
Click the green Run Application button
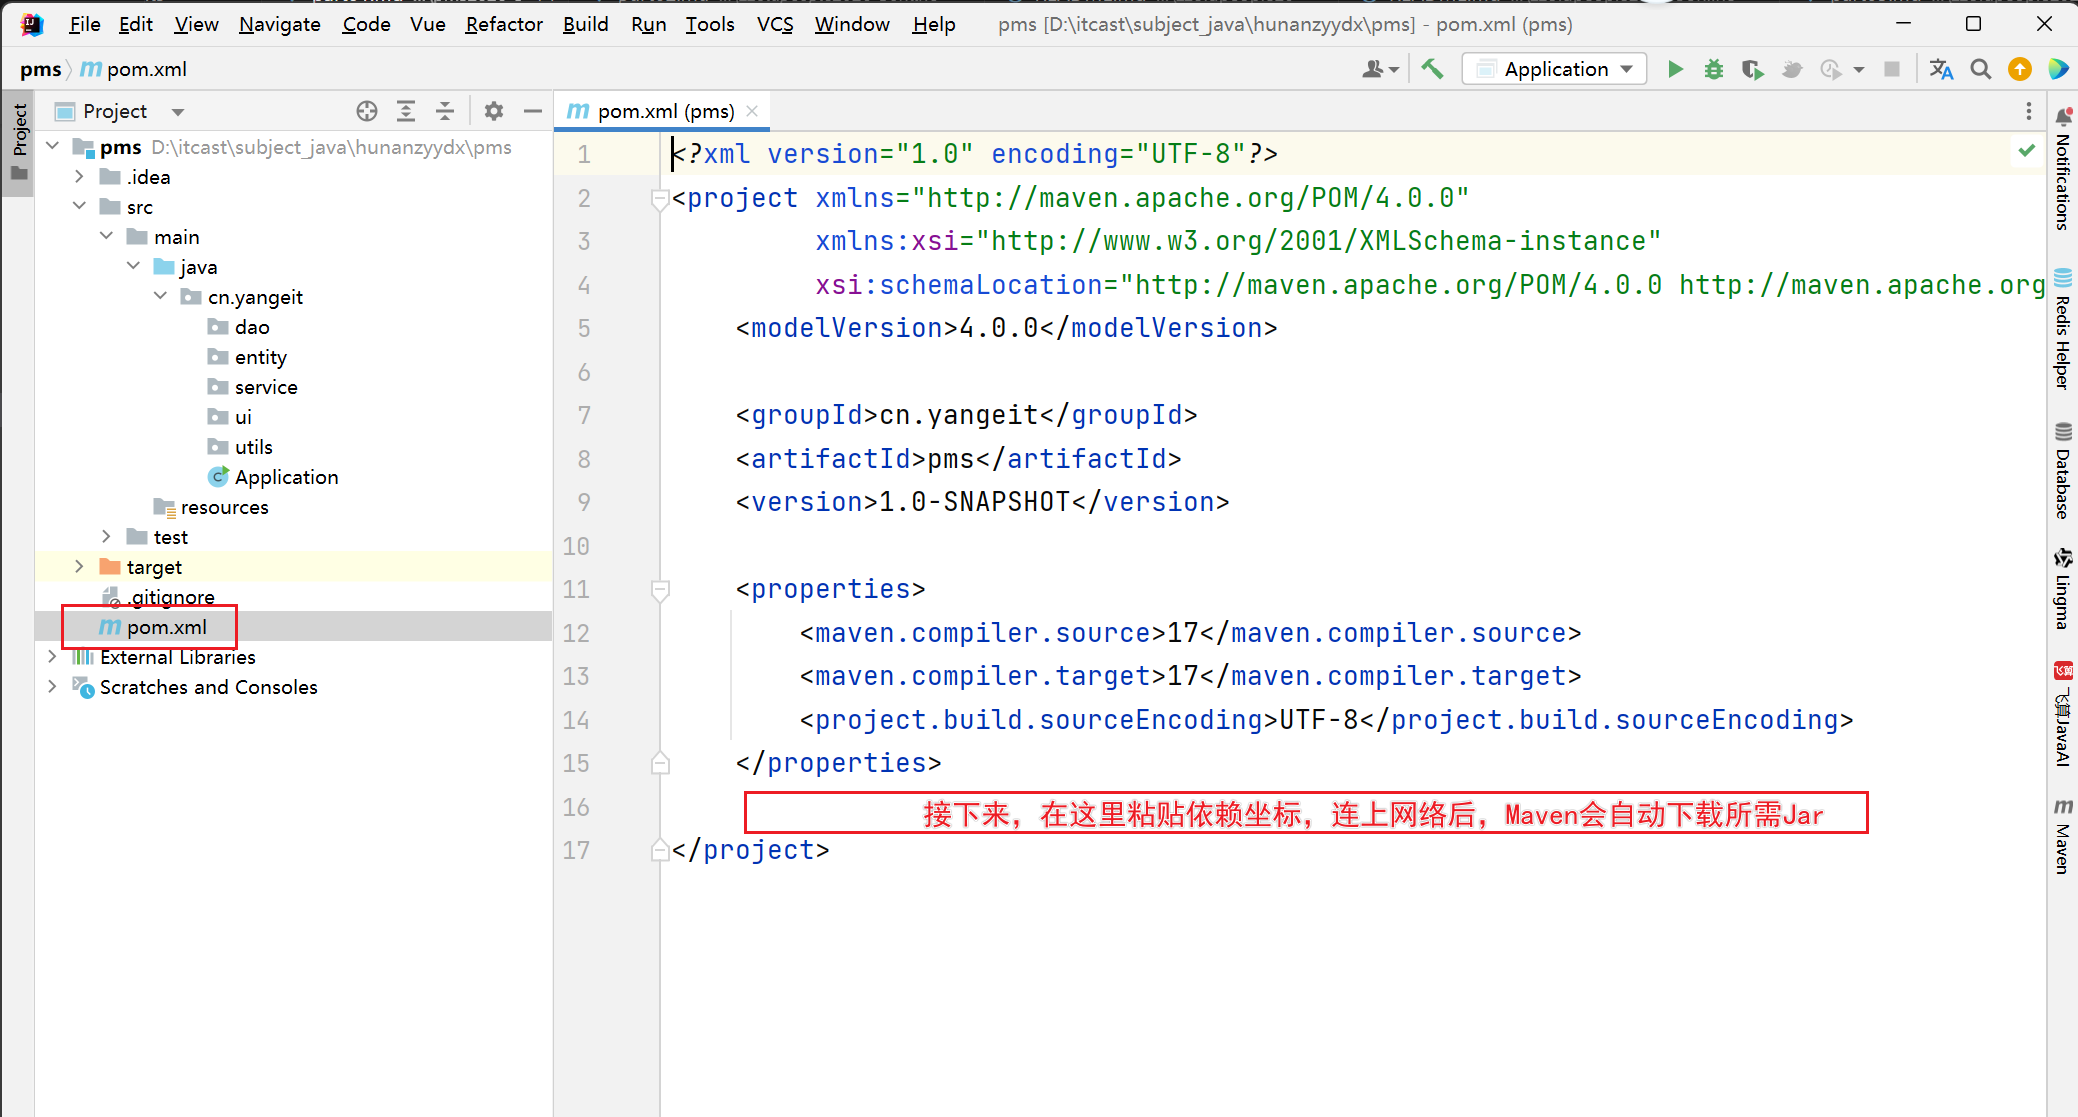[x=1675, y=69]
